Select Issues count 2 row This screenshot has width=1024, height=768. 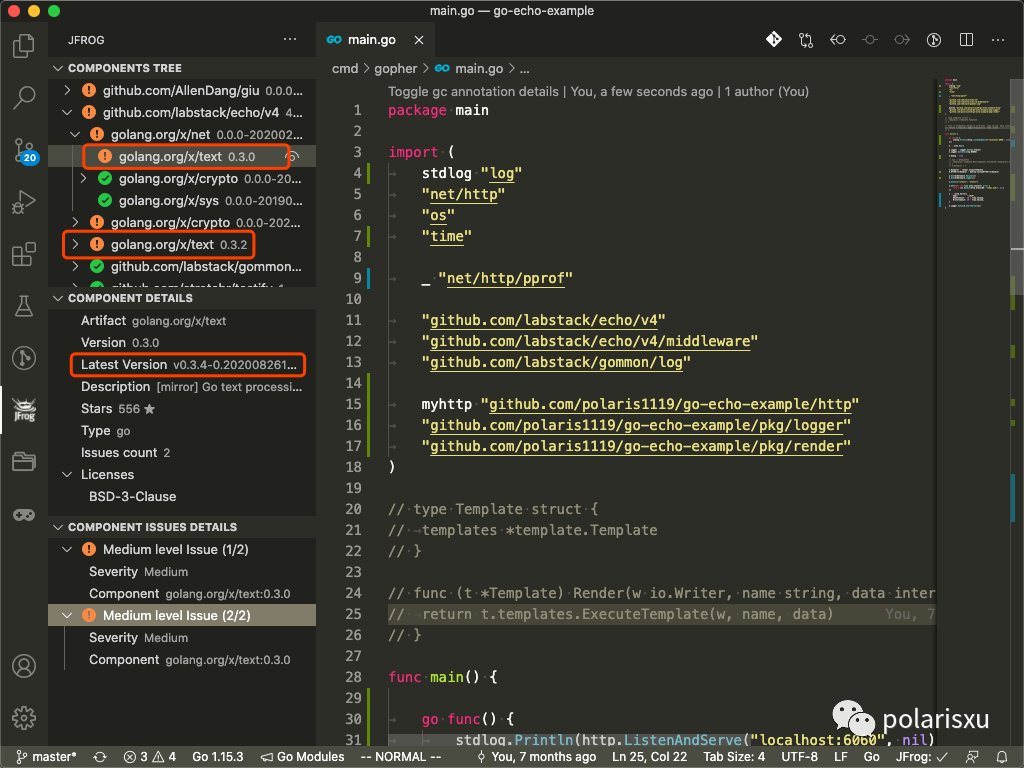[x=182, y=453]
